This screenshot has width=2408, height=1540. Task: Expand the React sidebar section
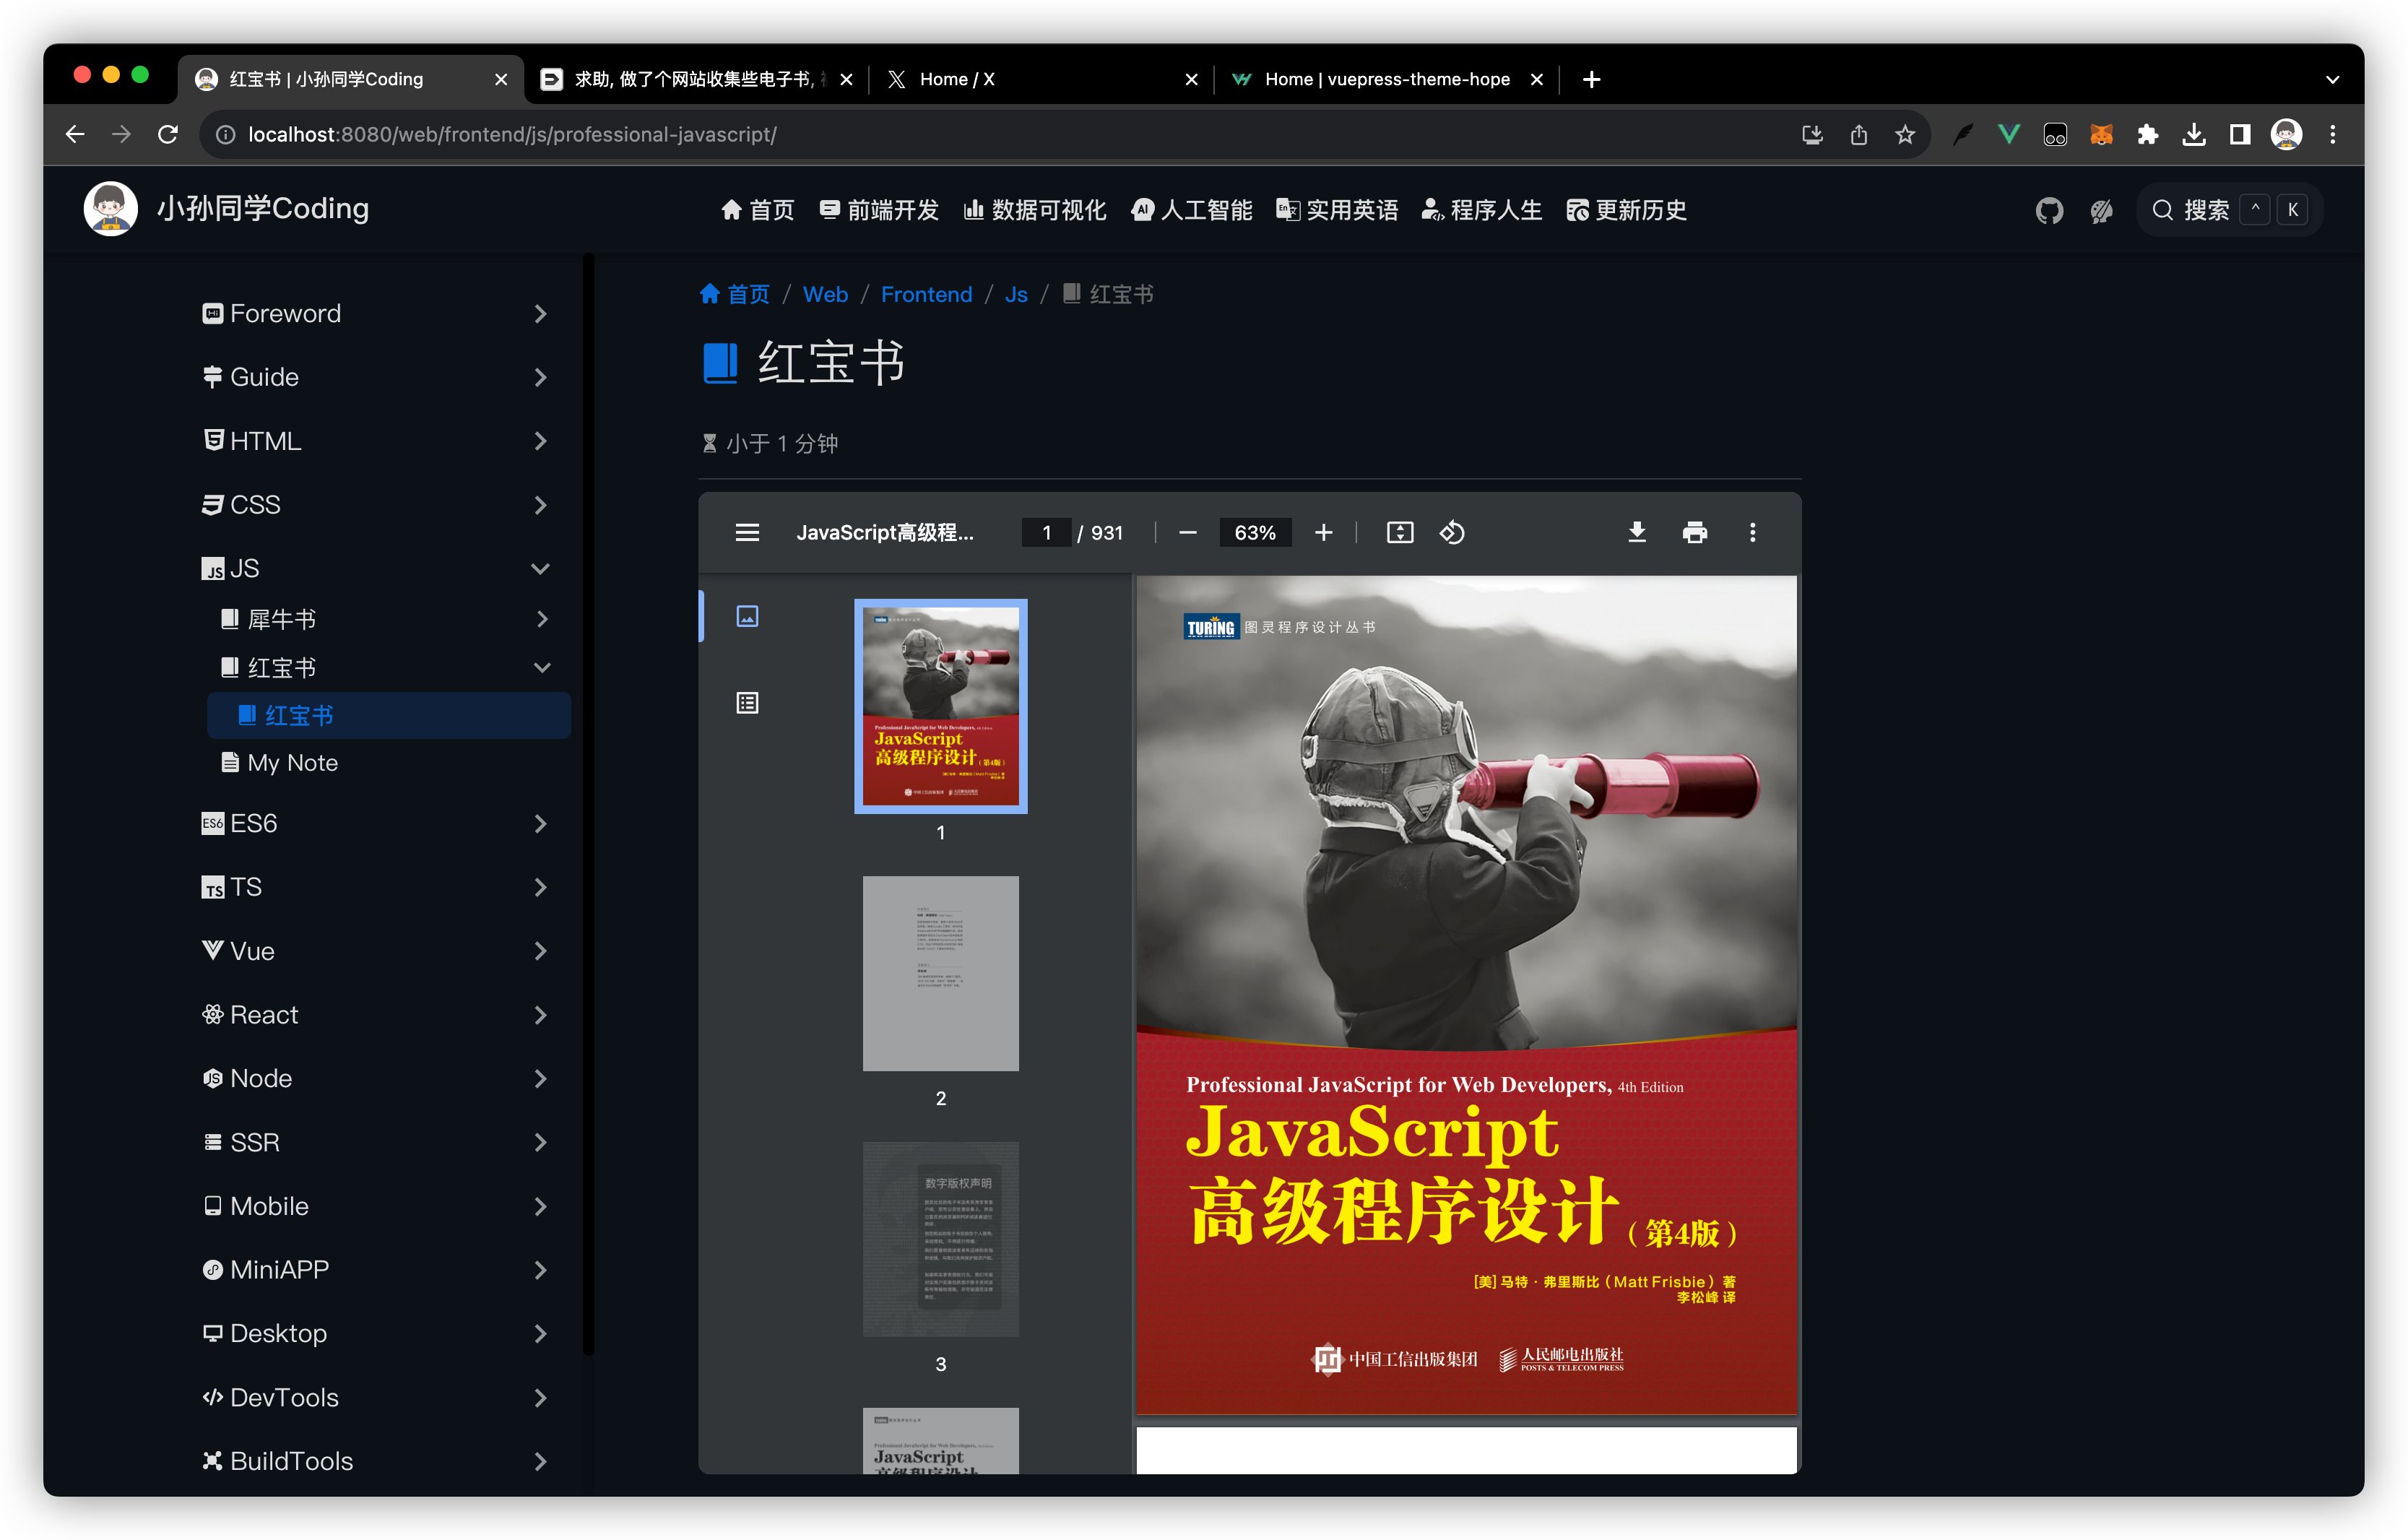[x=376, y=1015]
